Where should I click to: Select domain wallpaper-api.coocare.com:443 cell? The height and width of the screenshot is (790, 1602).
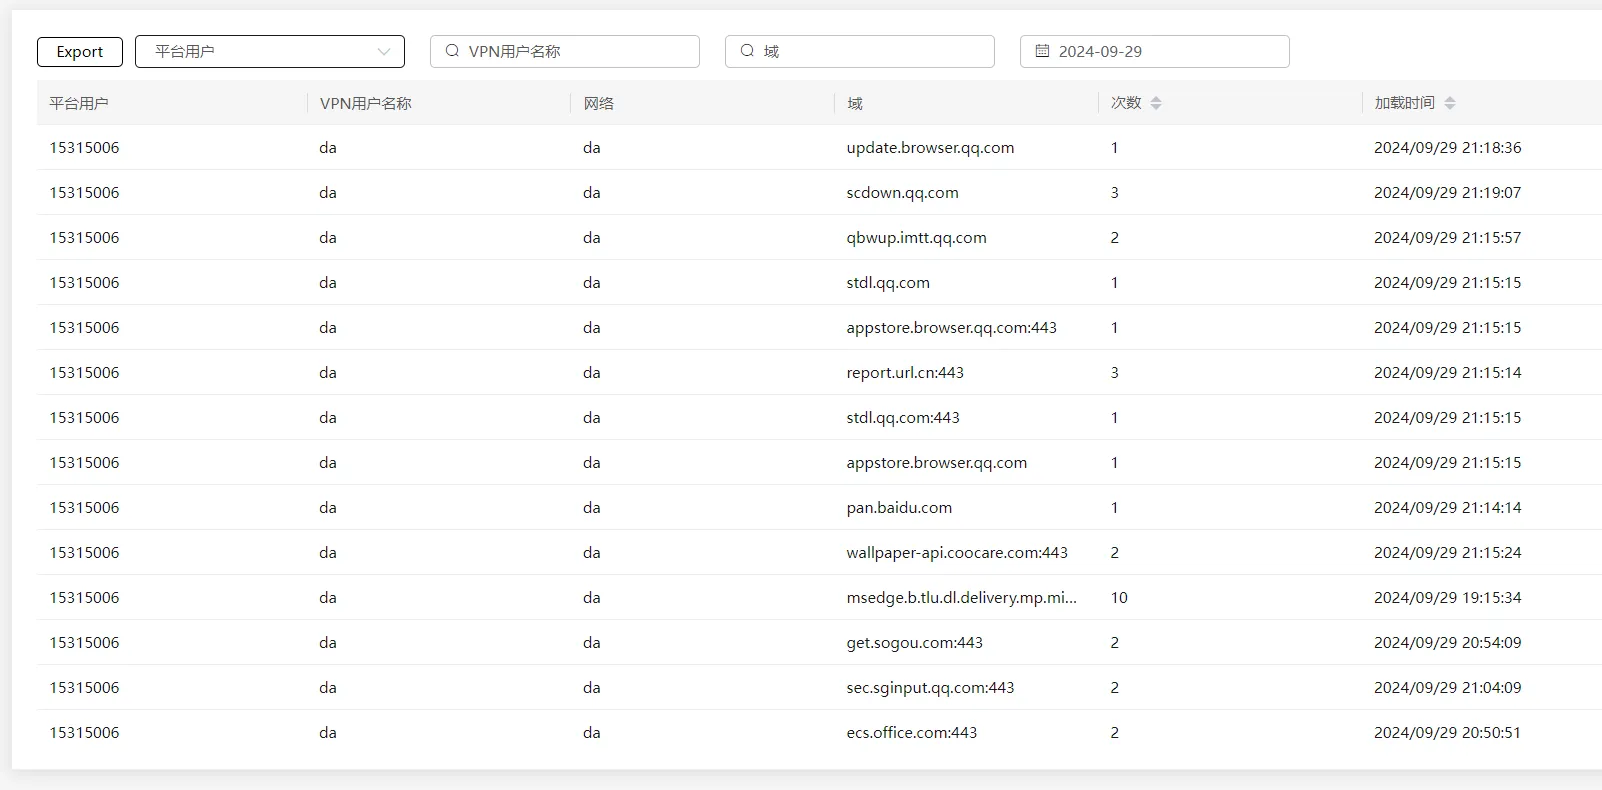957,553
